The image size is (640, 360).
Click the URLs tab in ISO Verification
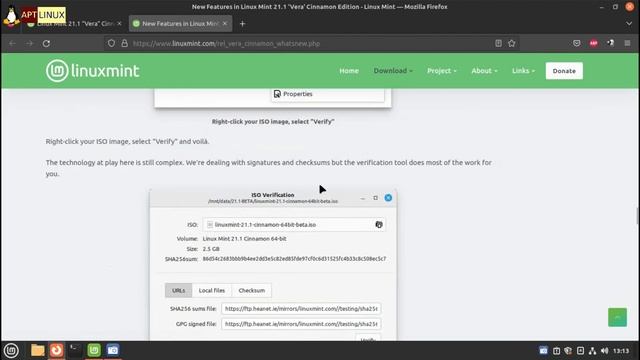(x=178, y=290)
